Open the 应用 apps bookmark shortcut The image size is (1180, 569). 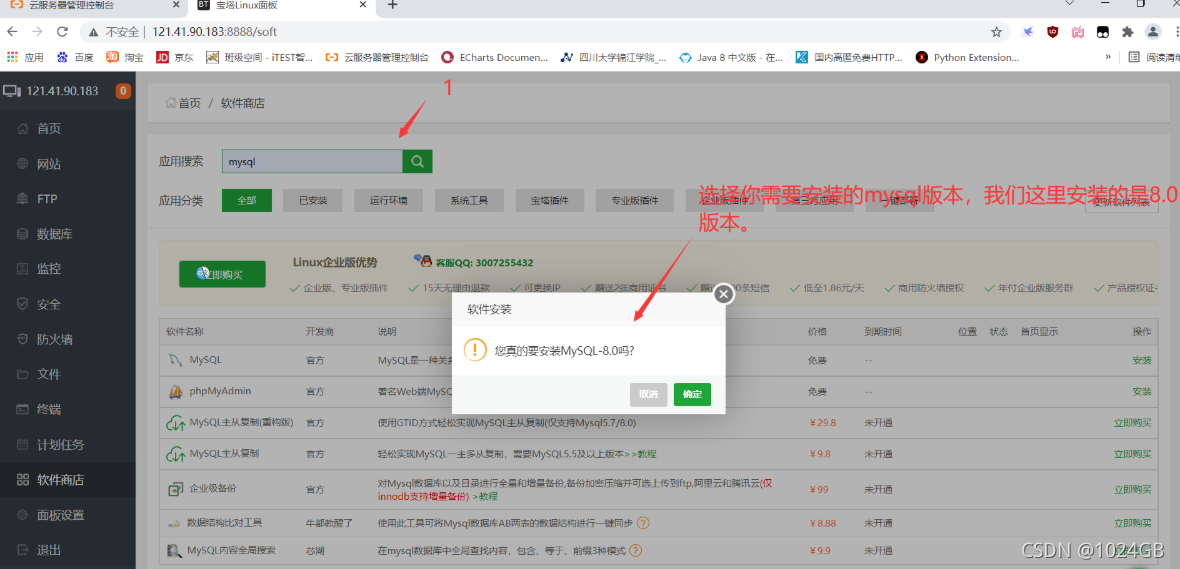click(25, 57)
